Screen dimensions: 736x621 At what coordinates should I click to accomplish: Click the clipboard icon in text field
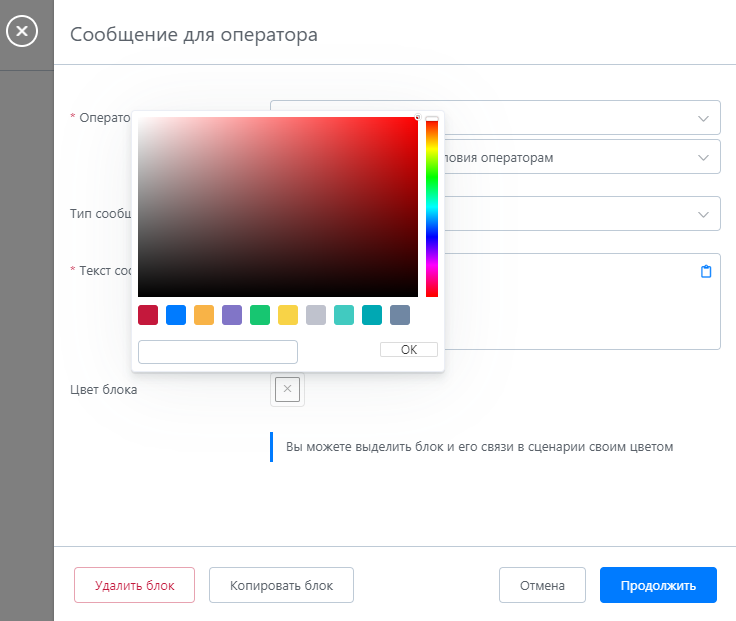(706, 271)
